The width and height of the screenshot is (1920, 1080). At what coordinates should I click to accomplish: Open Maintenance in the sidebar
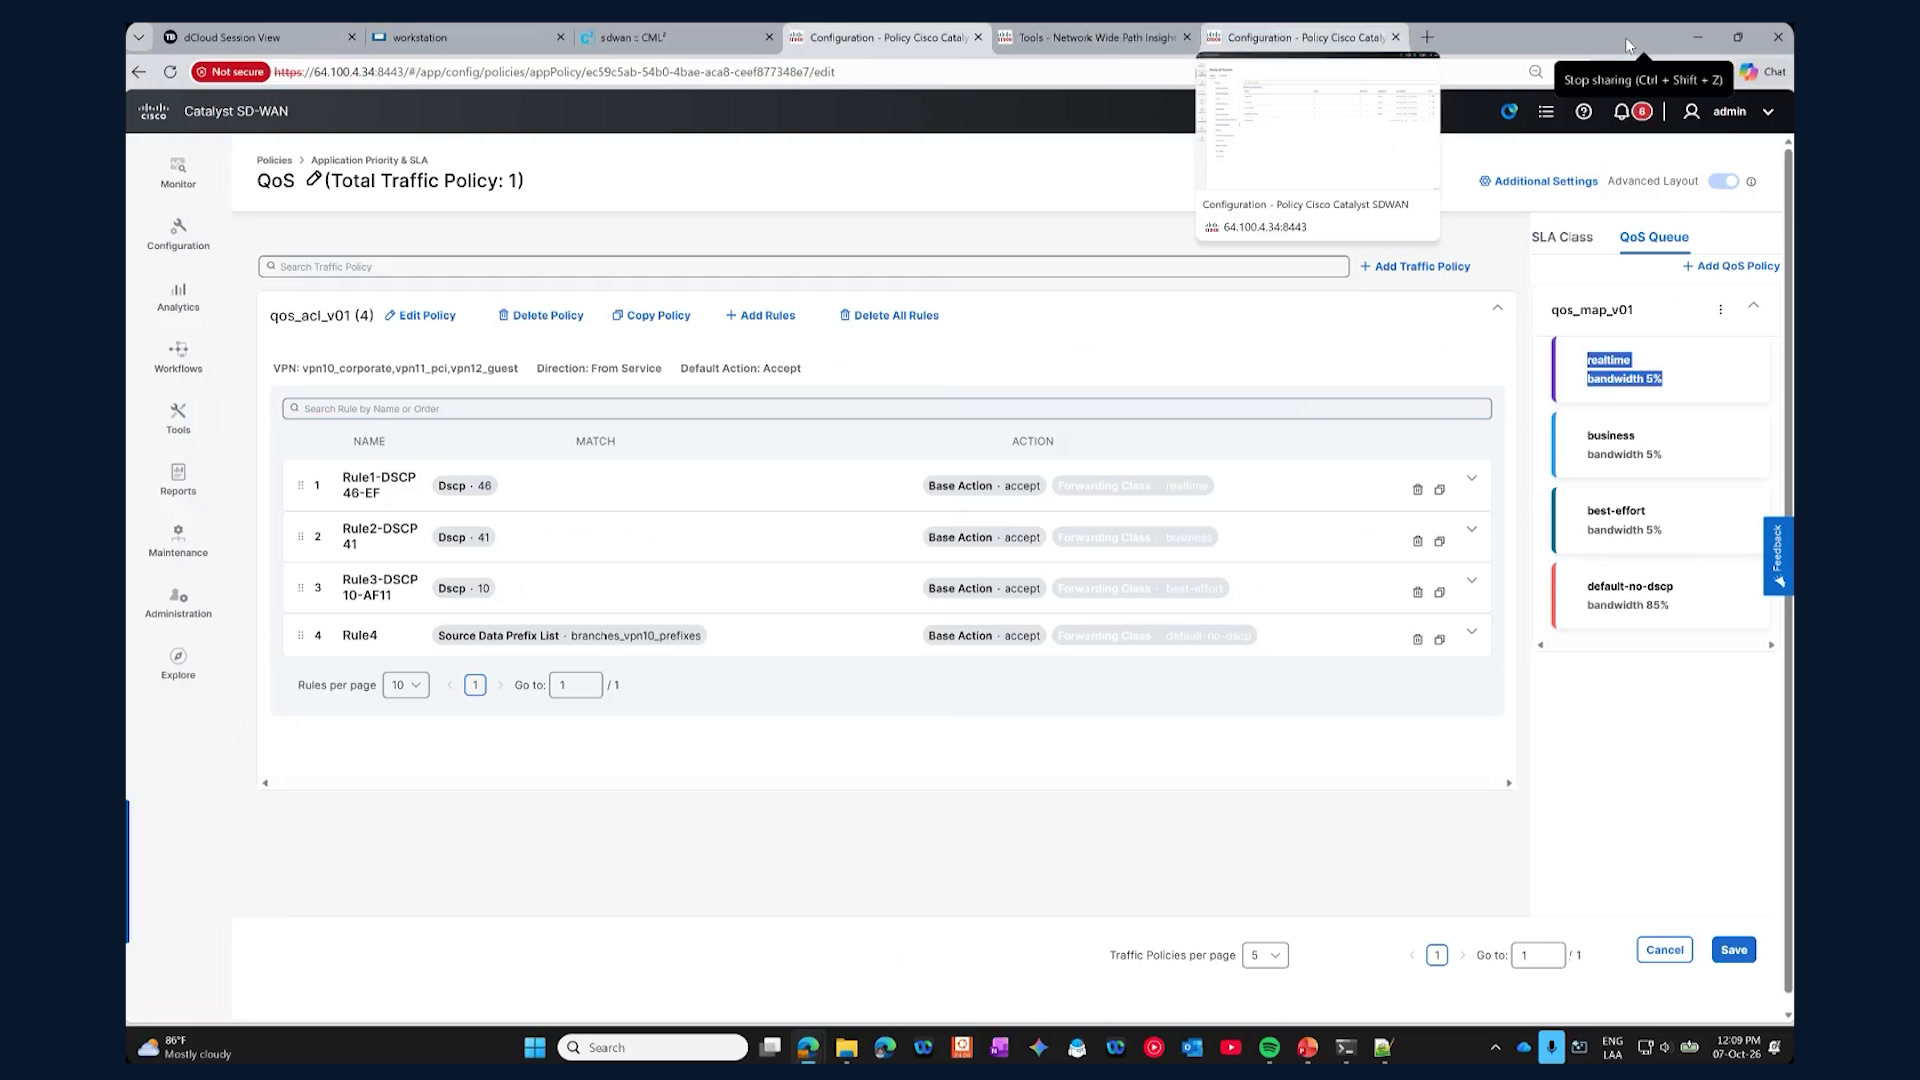pos(178,540)
